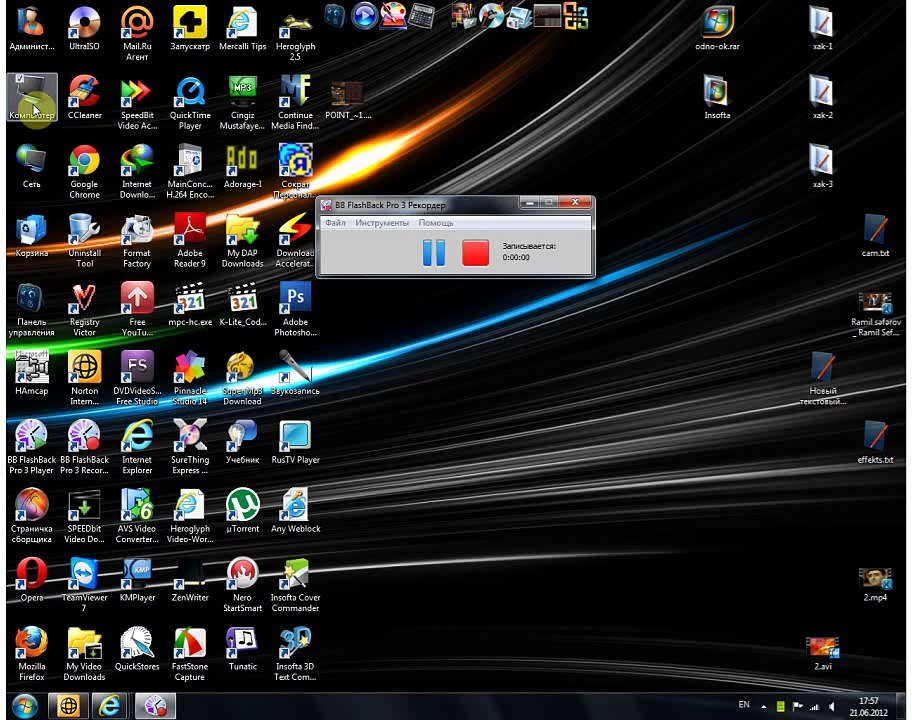The width and height of the screenshot is (912, 720).
Task: Select the Nero StartSmart desktop icon
Action: pyautogui.click(x=243, y=585)
